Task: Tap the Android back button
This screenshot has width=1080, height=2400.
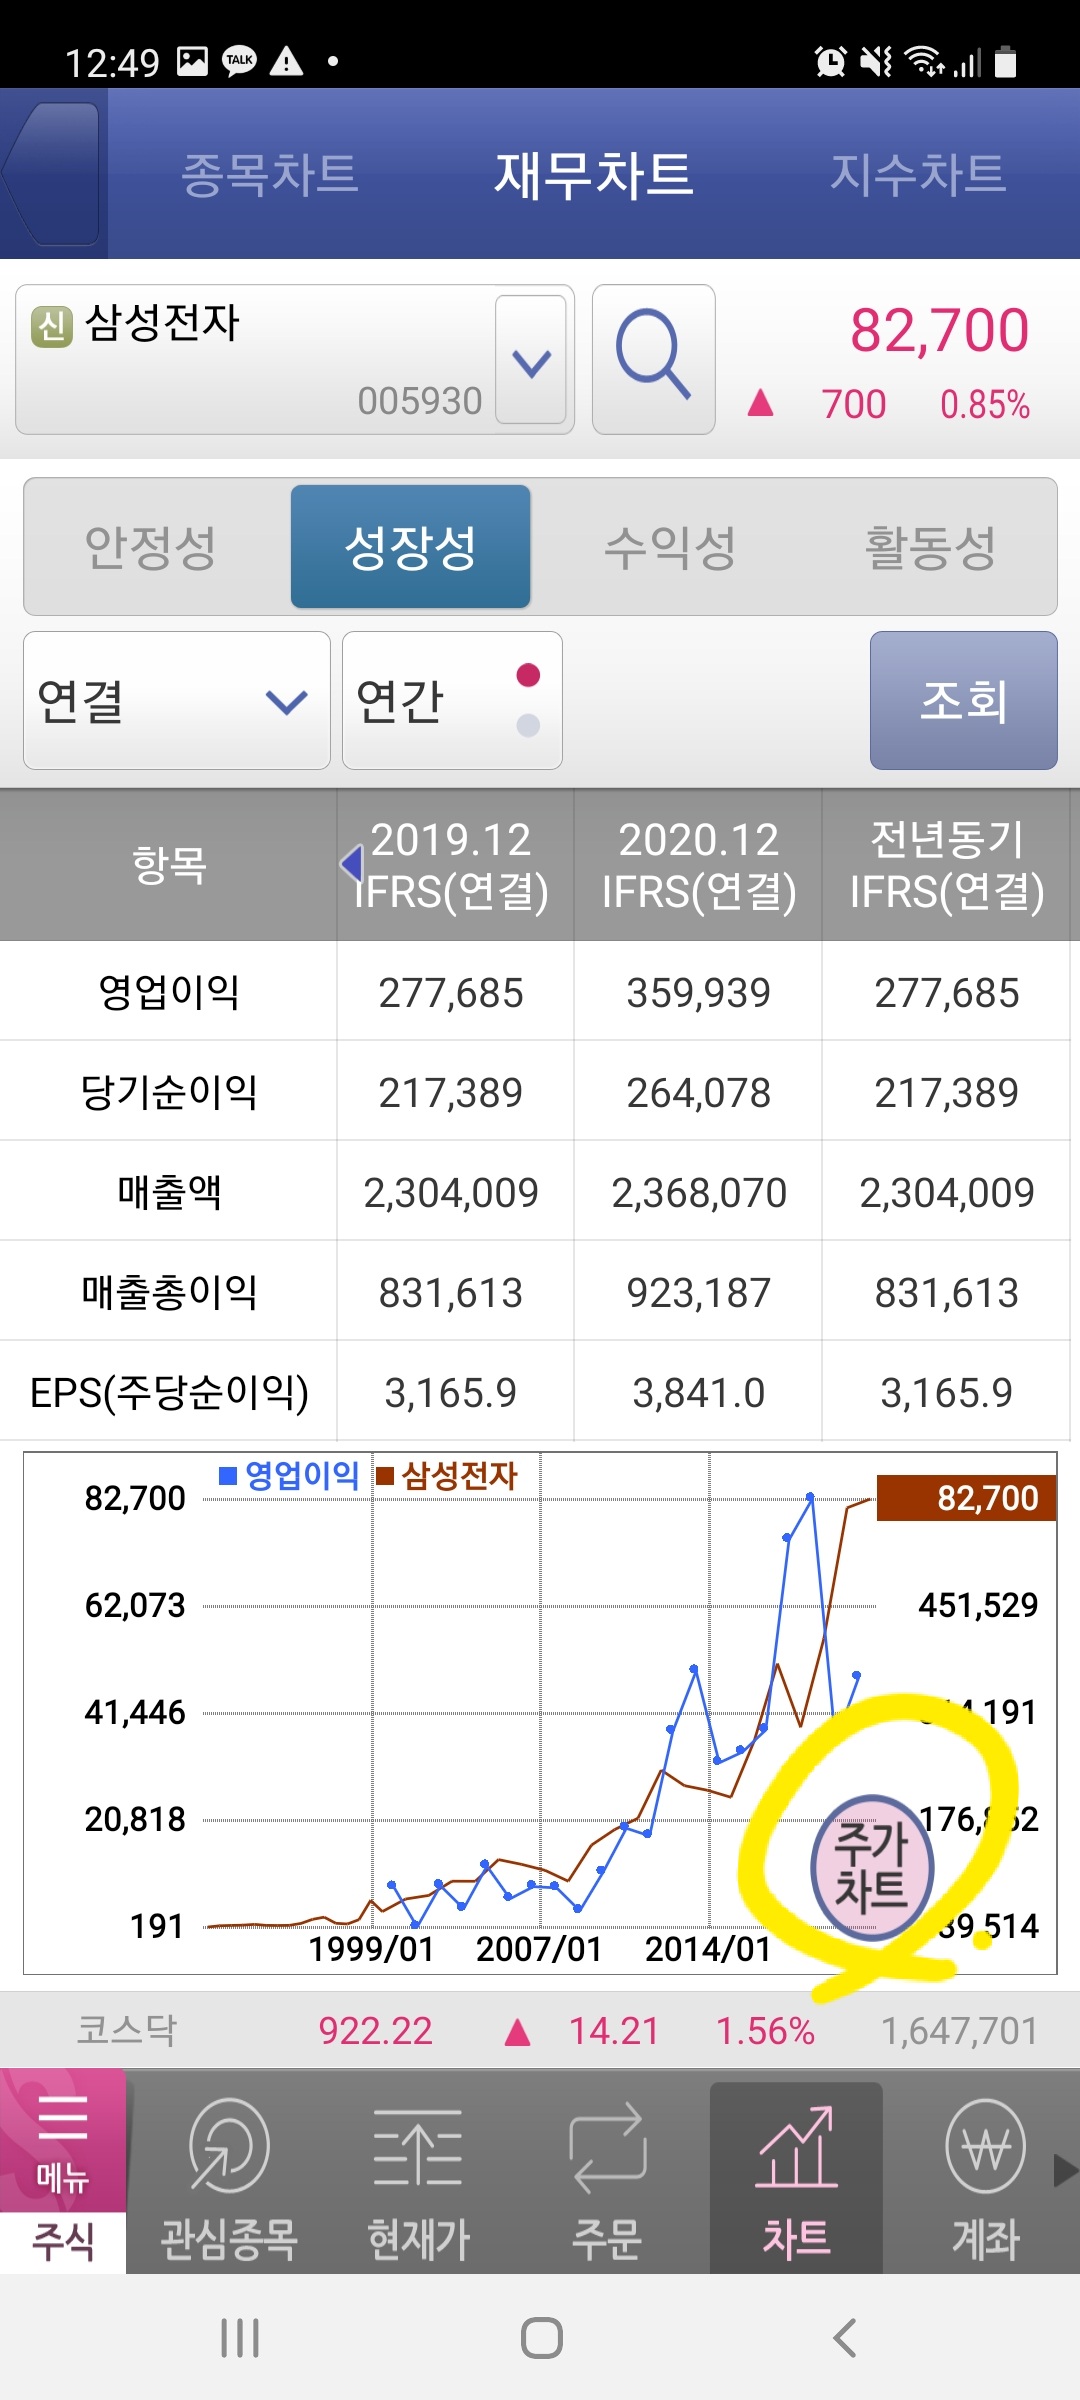Action: [845, 2338]
